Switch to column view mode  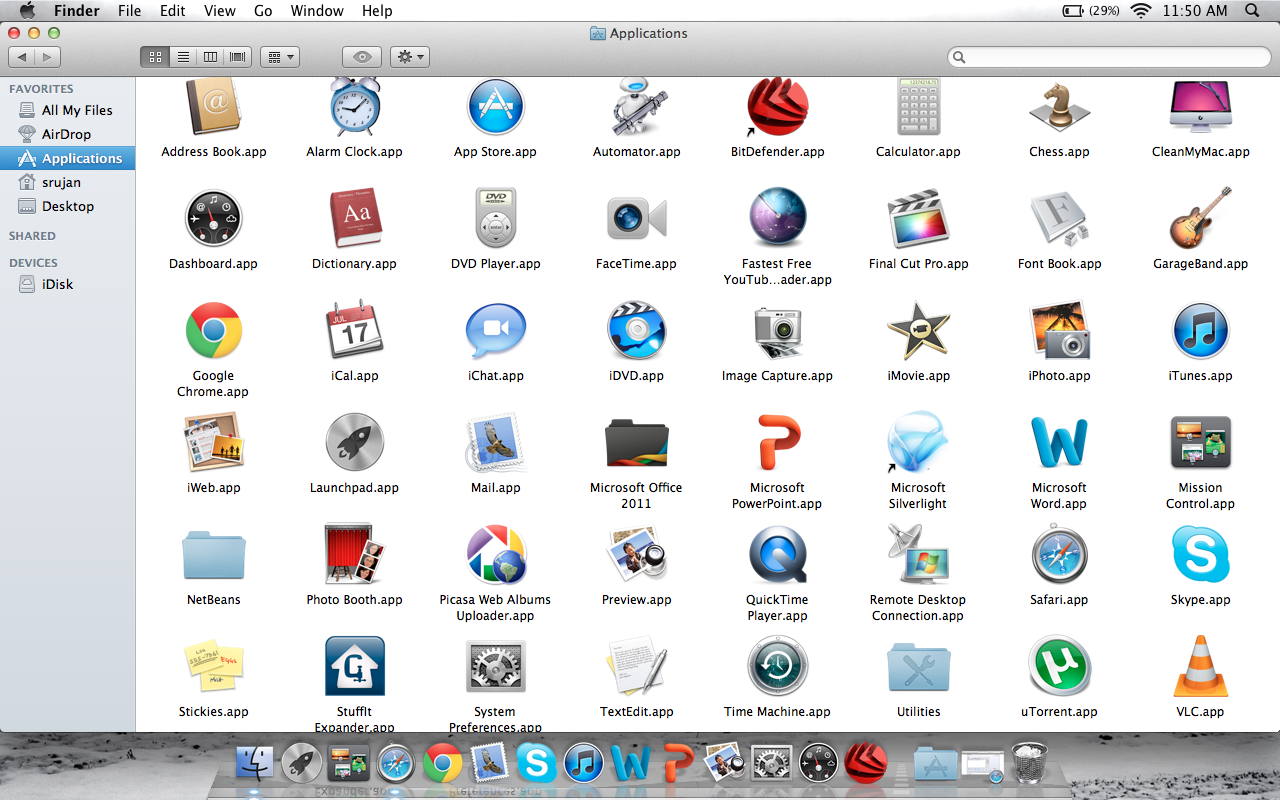211,57
